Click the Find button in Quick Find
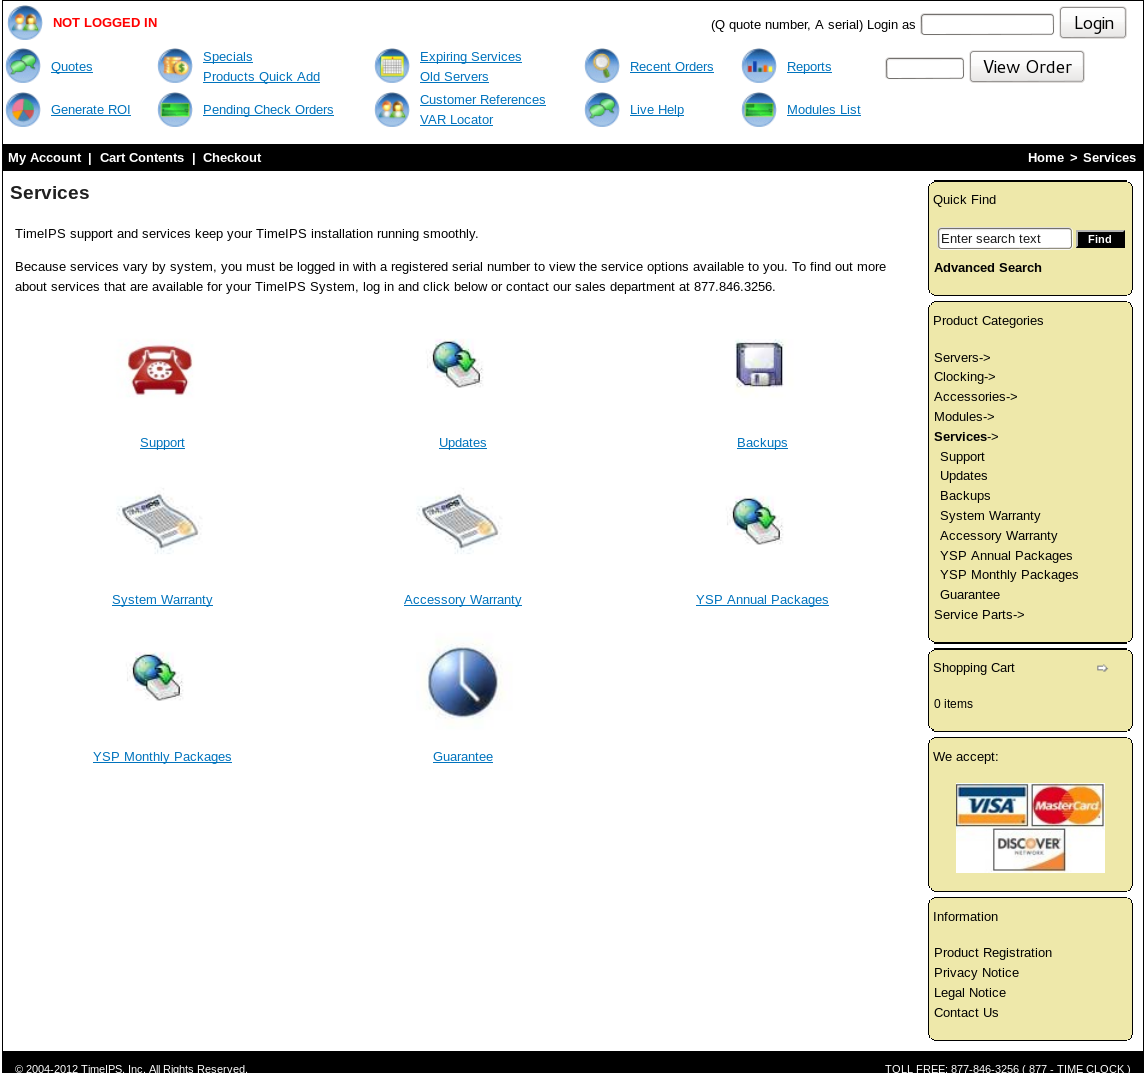This screenshot has height=1073, width=1146. (x=1100, y=239)
